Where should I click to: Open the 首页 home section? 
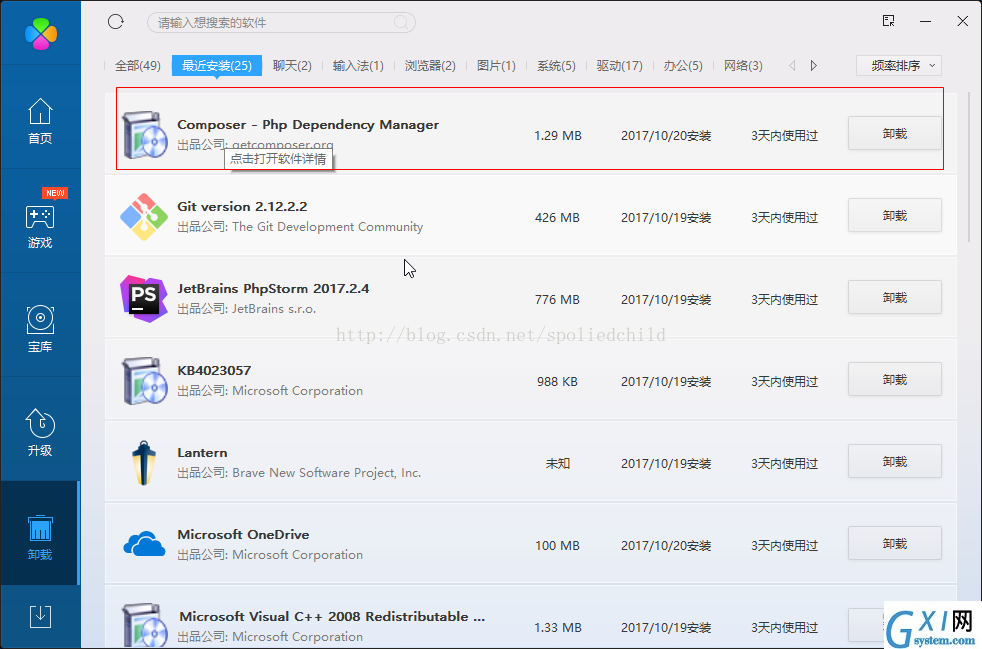tap(40, 121)
